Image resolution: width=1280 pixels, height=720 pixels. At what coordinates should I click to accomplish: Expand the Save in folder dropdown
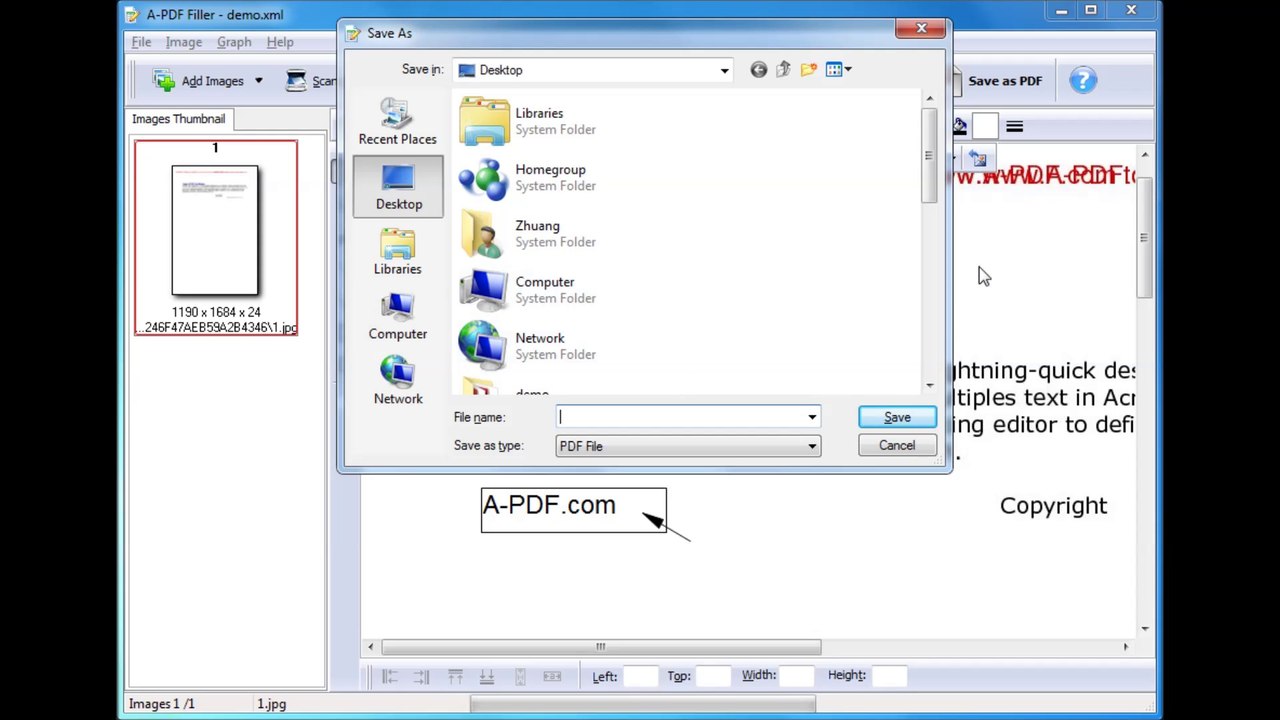(x=724, y=70)
